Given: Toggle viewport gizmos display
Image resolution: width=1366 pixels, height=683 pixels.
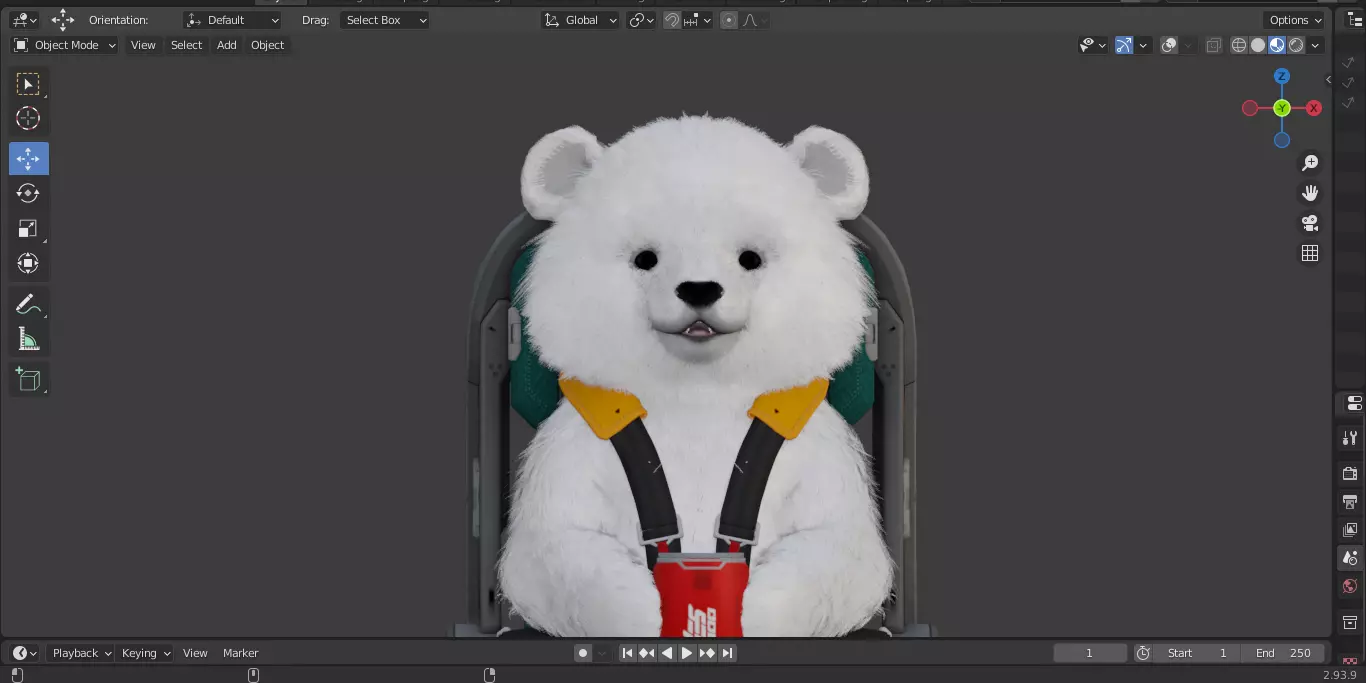Looking at the screenshot, I should [x=1124, y=45].
